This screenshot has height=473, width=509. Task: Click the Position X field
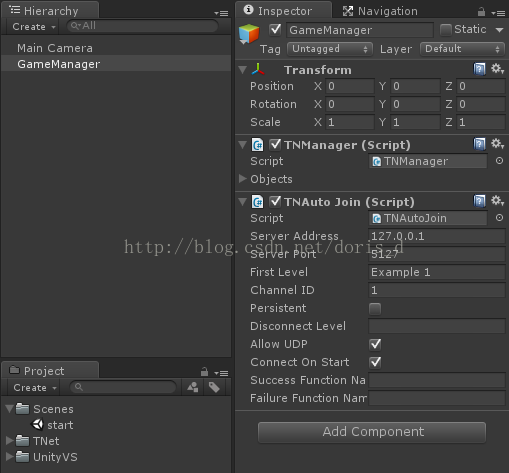pyautogui.click(x=350, y=86)
